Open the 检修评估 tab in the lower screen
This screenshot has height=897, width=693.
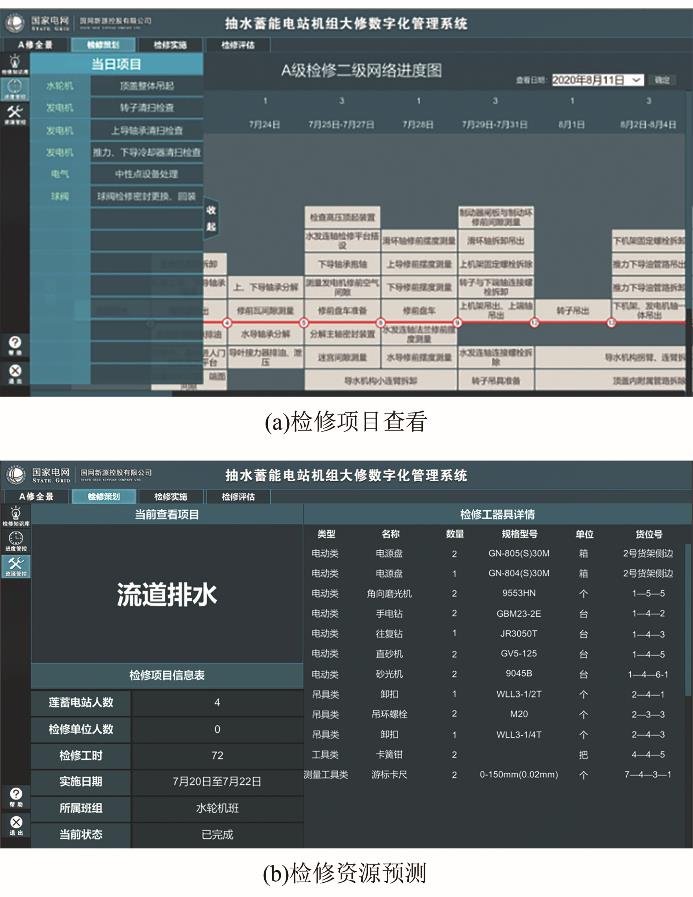tap(238, 497)
